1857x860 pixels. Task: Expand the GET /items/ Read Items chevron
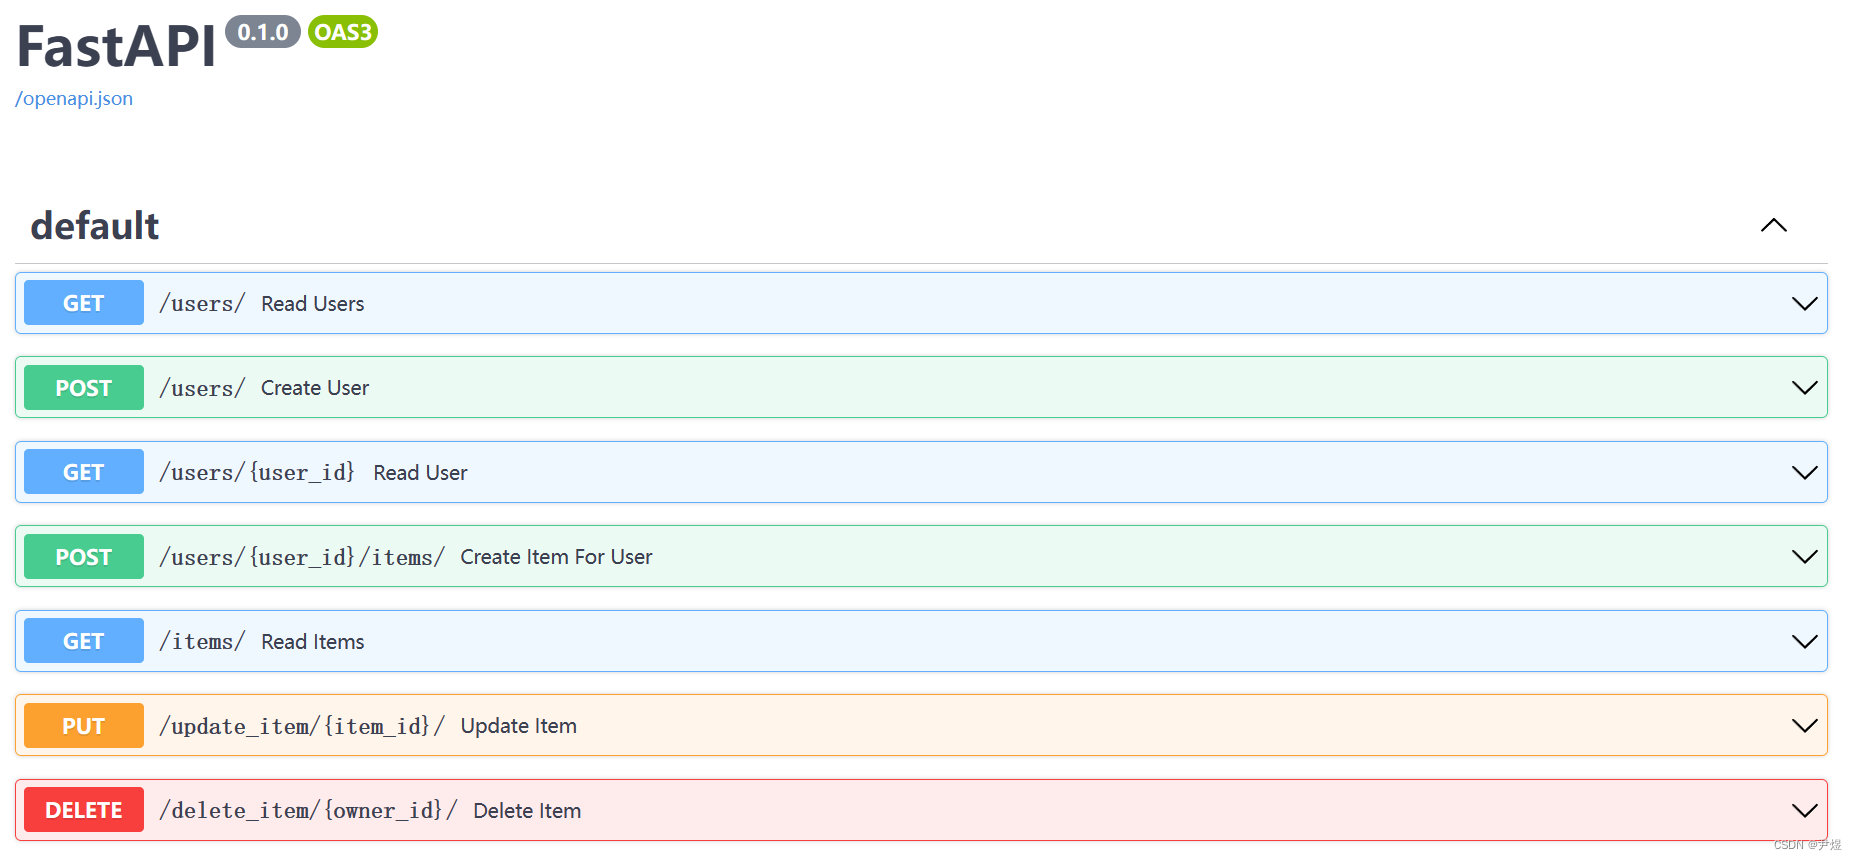click(1804, 641)
